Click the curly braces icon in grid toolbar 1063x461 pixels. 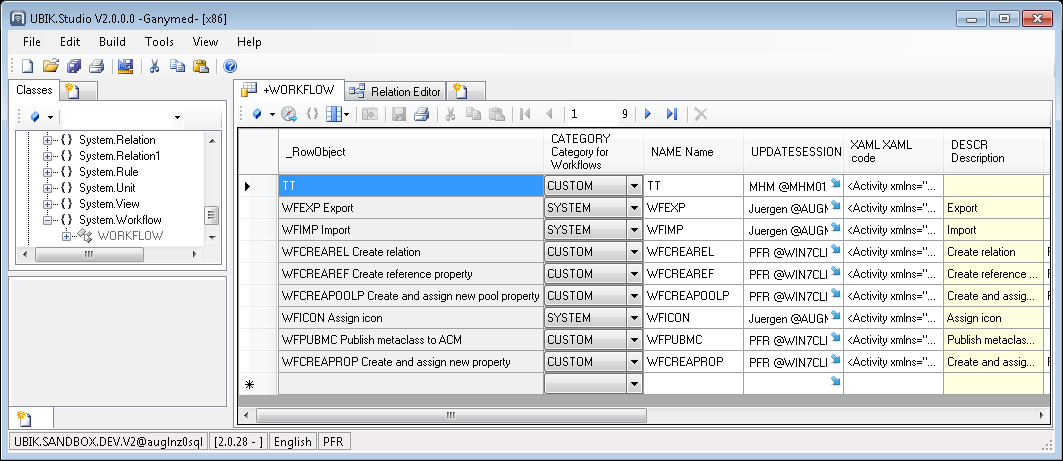312,114
